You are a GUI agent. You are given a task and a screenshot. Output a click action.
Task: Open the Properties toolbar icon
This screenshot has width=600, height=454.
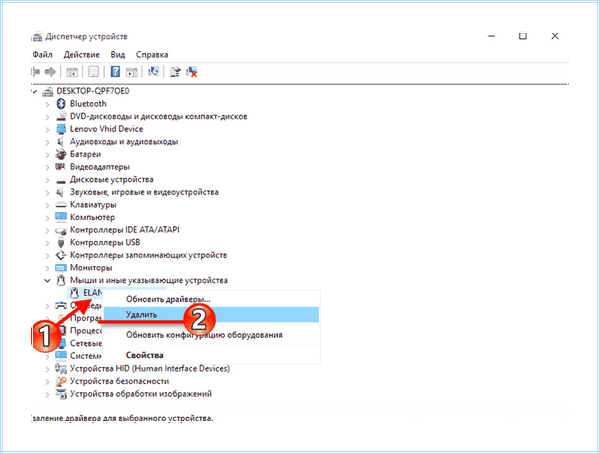[93, 72]
